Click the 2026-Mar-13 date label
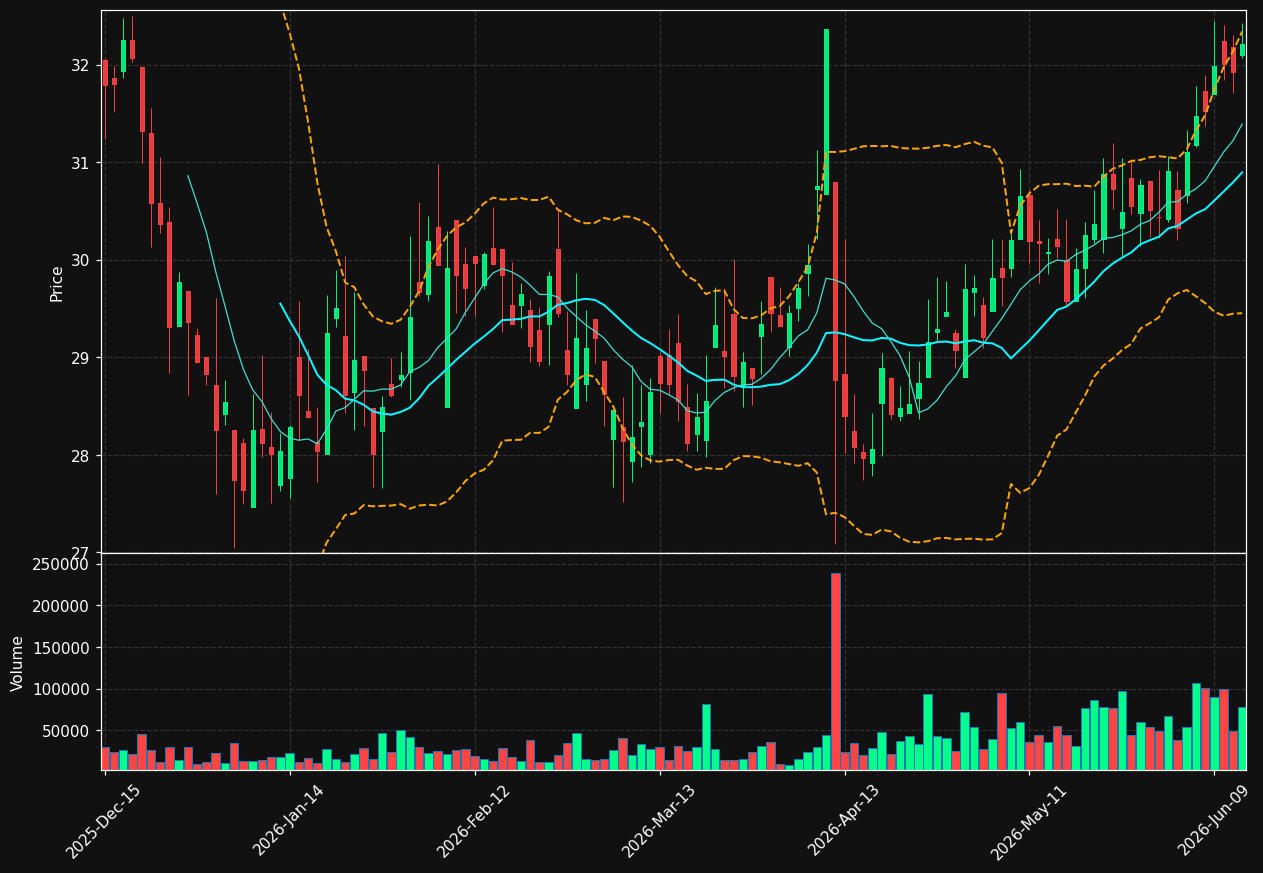 [659, 822]
